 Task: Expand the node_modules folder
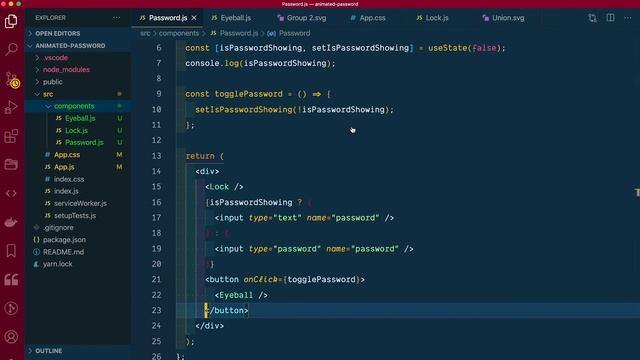click(x=66, y=70)
